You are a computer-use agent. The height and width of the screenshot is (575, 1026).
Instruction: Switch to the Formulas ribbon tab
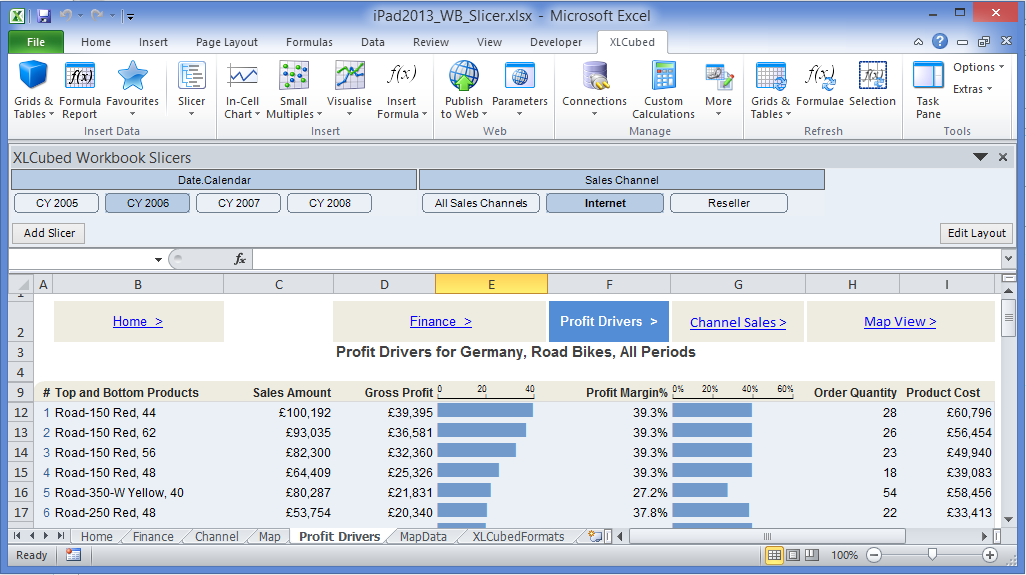point(309,42)
